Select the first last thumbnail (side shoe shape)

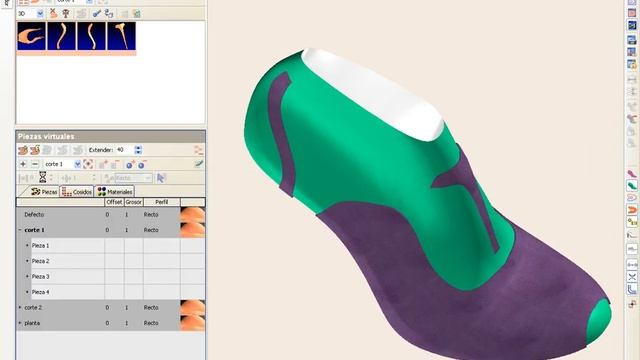tap(31, 36)
